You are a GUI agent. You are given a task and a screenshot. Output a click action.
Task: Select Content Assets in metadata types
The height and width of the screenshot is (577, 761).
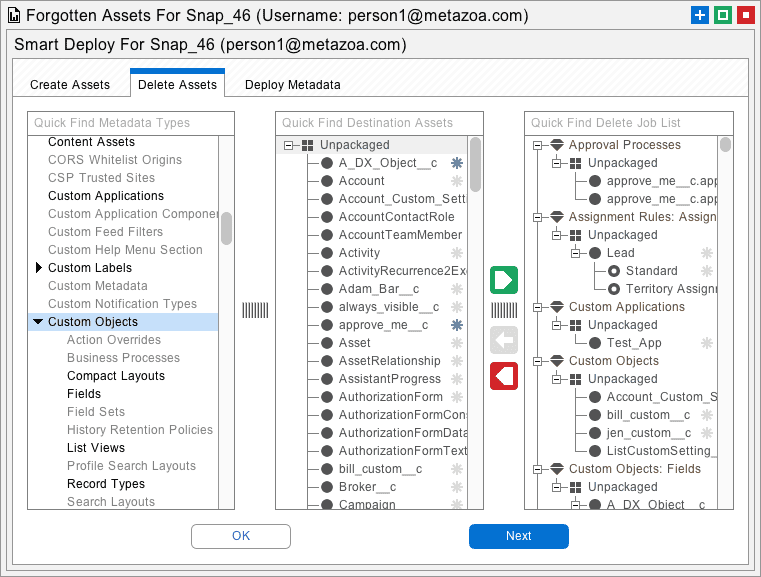[91, 142]
